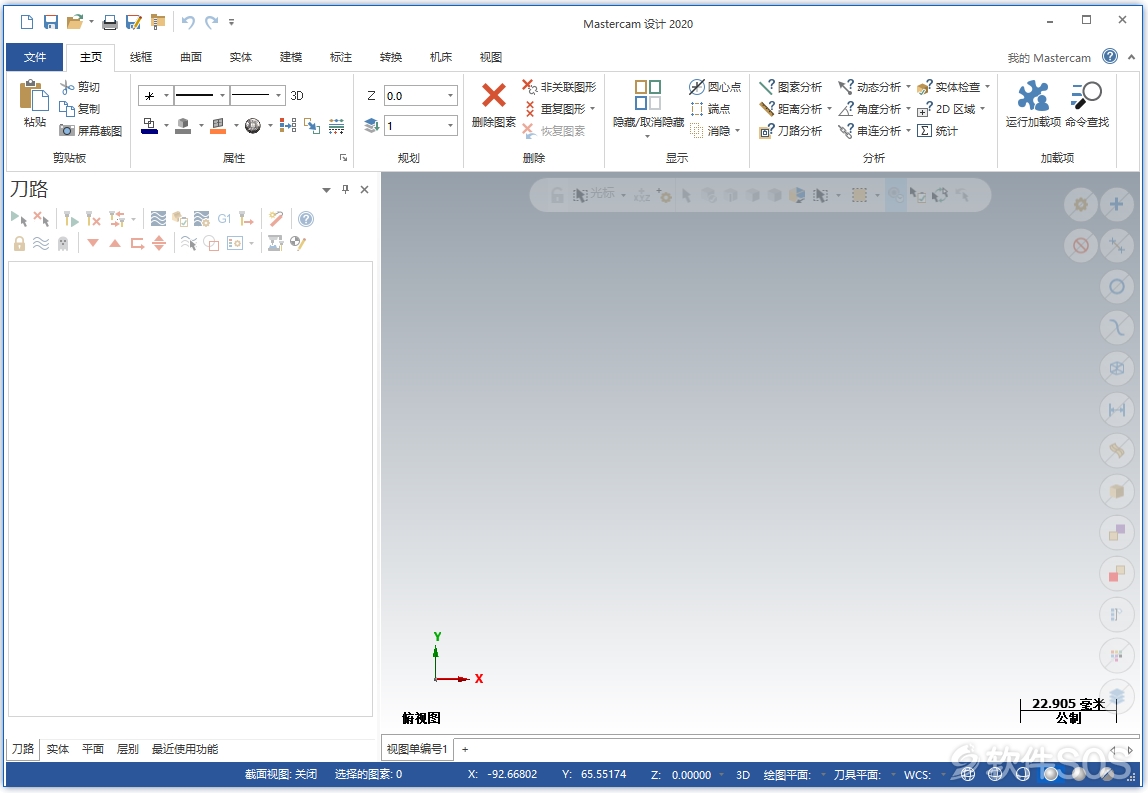This screenshot has height=793, width=1148.
Task: Click the 复制 copy button
Action: click(81, 108)
